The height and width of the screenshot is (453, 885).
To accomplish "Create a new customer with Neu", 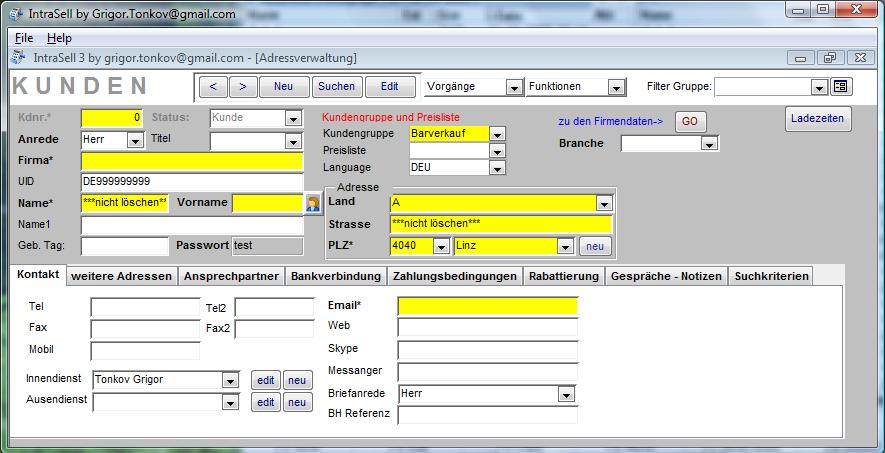I will pos(284,86).
